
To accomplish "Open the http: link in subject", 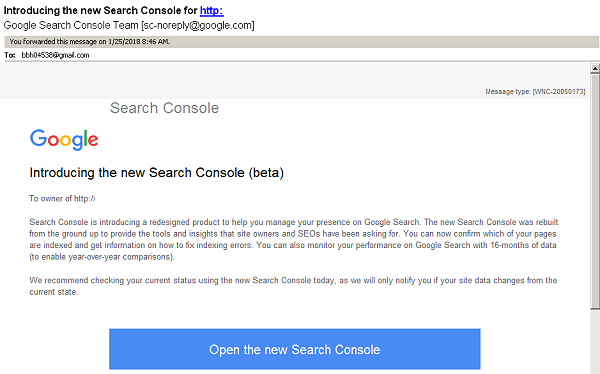I will [212, 10].
